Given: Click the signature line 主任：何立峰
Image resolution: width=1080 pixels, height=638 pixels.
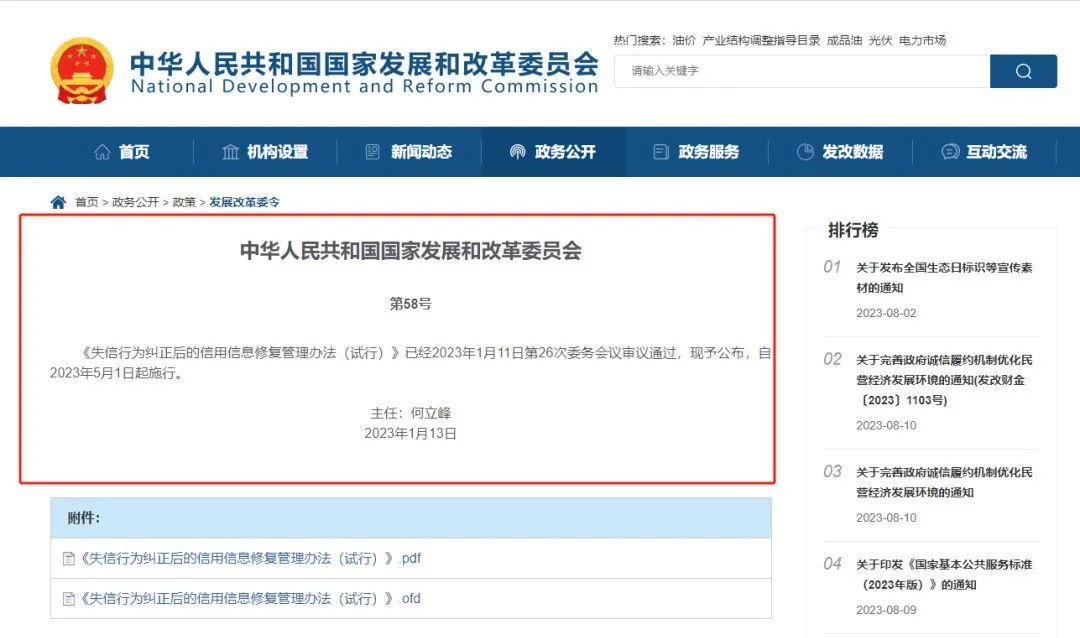Looking at the screenshot, I should point(411,413).
